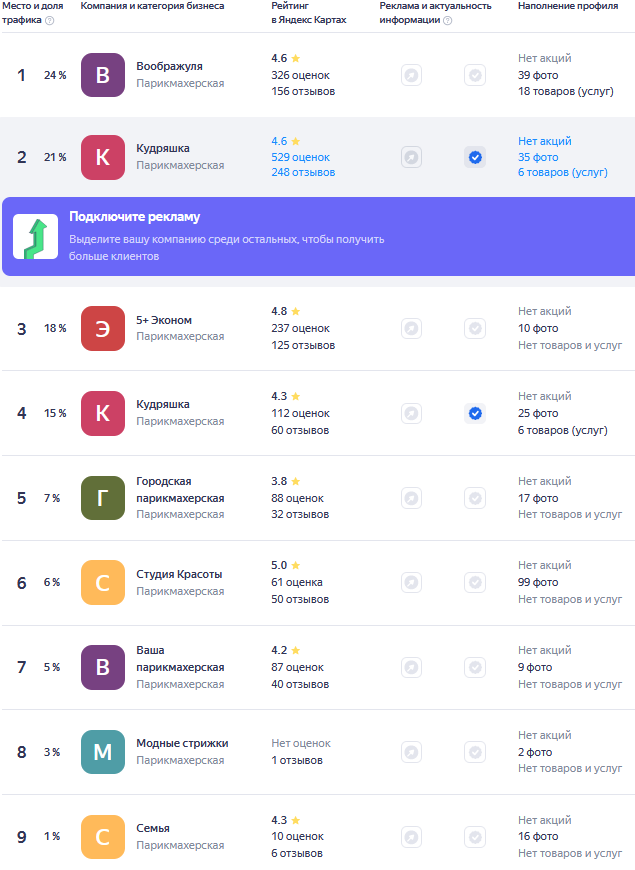
Task: Click the orange С avatar of Студия Красоты
Action: pos(103,583)
